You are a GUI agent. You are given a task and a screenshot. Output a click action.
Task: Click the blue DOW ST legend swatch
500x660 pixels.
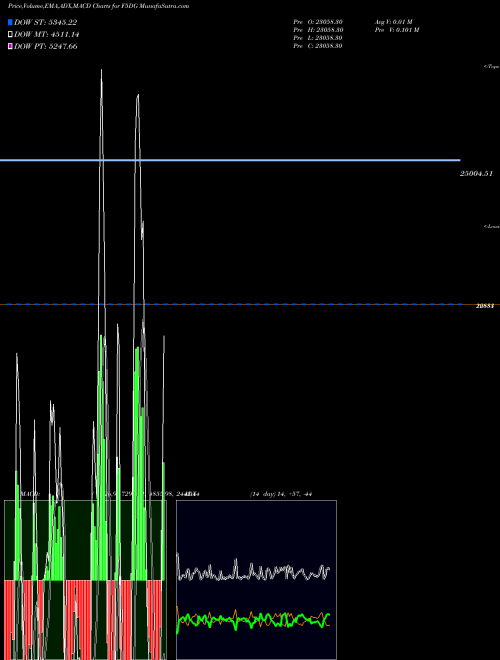[10, 22]
